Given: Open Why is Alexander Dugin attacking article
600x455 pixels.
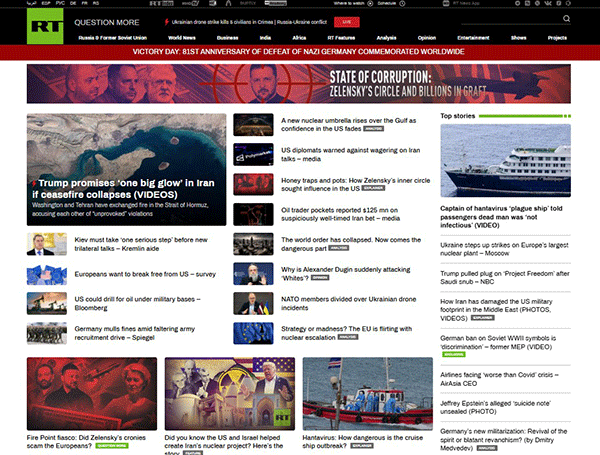Looking at the screenshot, I should pos(346,274).
